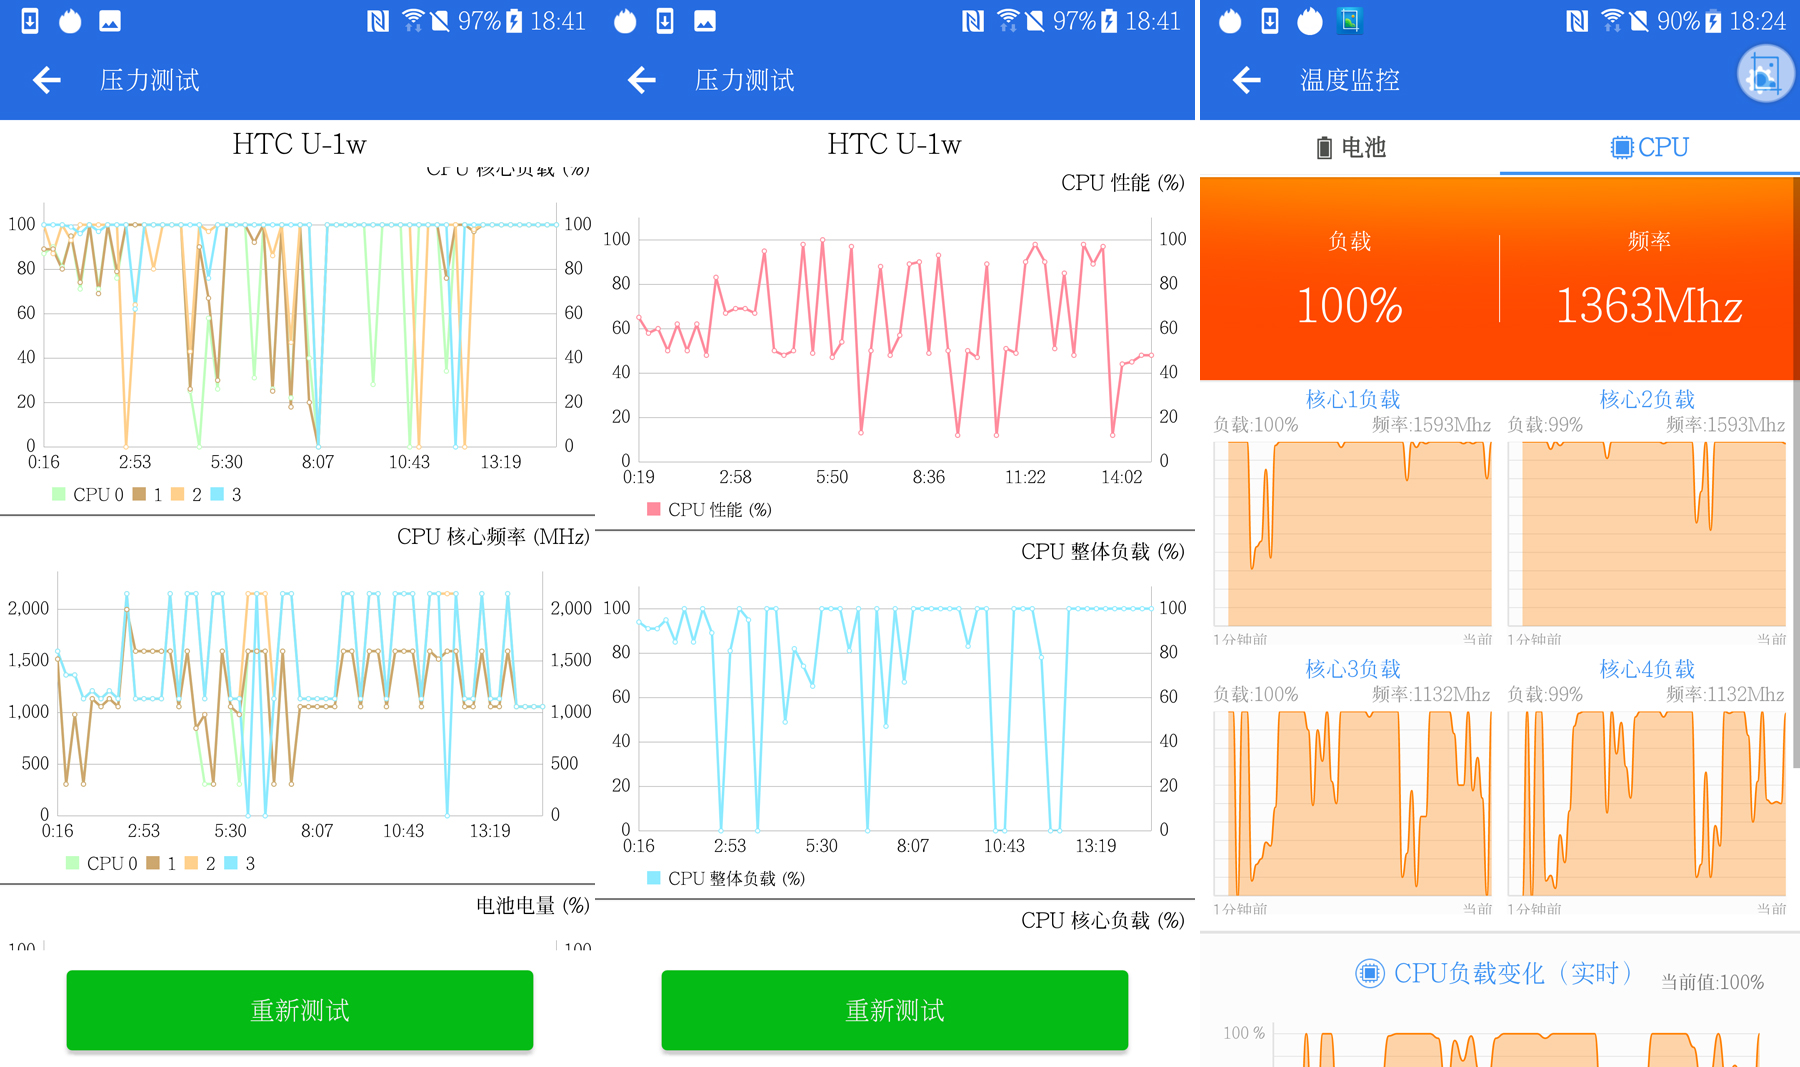Toggle CPU 1 legend swatch in core load chart
1800x1067 pixels.
tap(139, 494)
